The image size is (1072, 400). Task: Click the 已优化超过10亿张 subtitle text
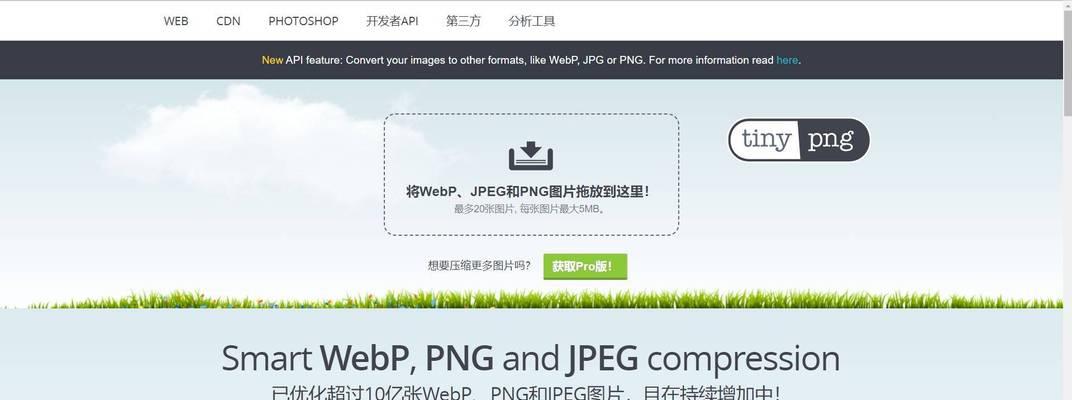click(524, 392)
